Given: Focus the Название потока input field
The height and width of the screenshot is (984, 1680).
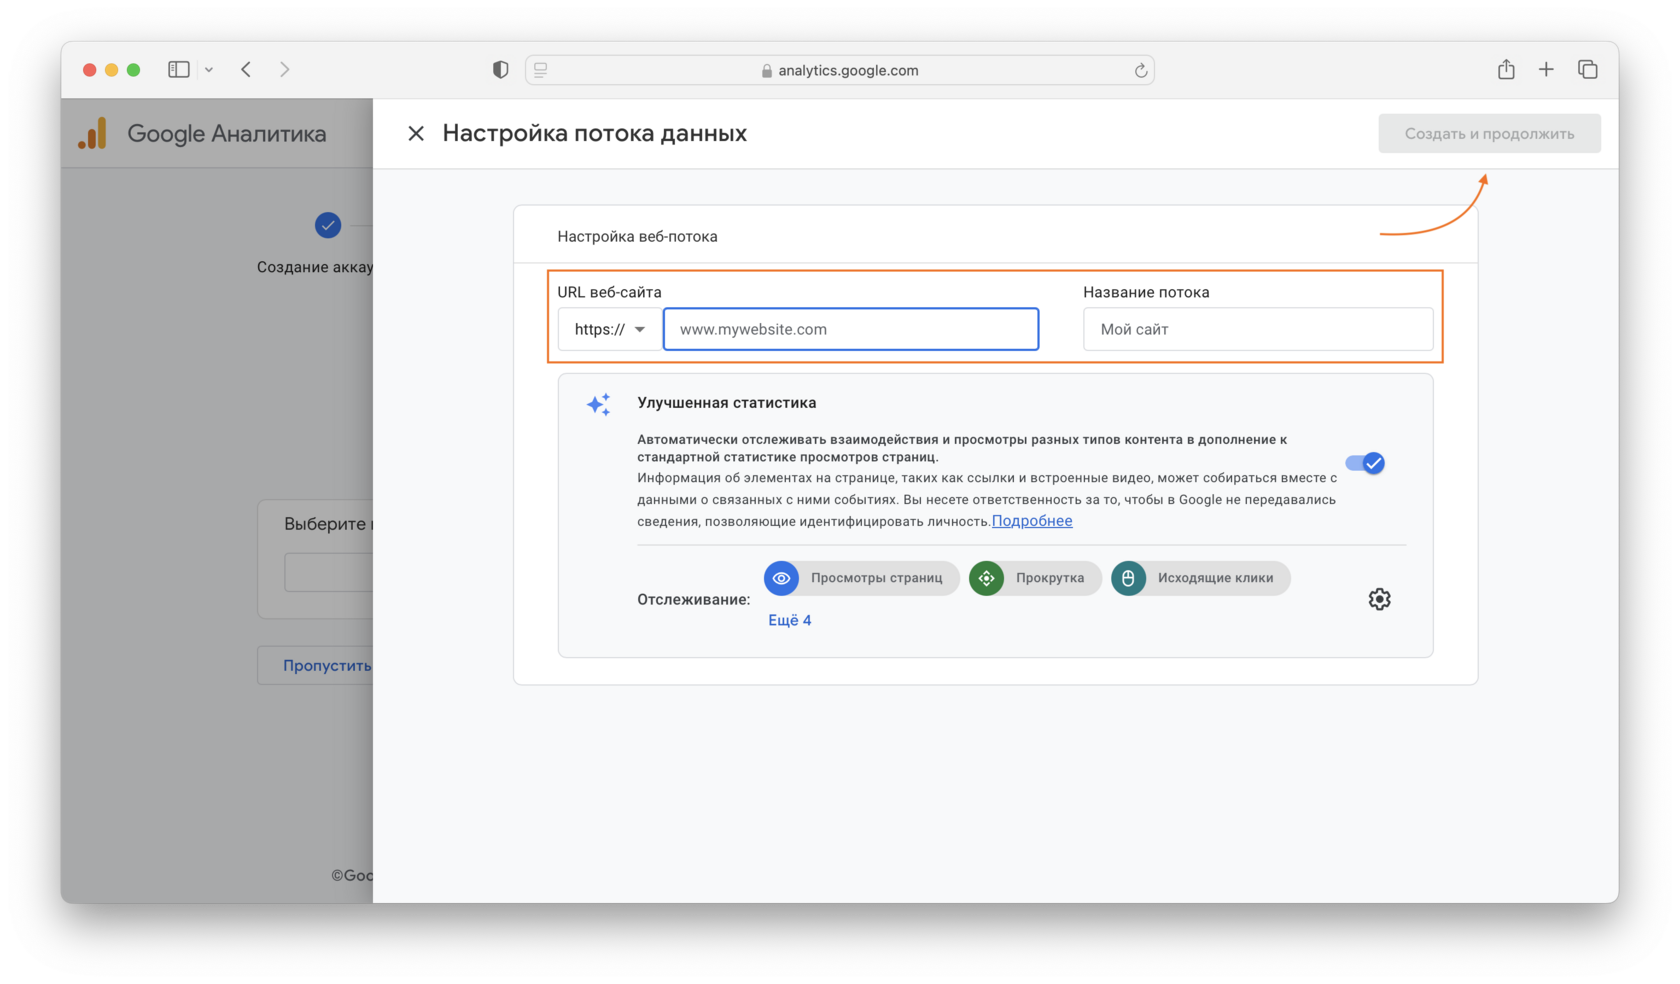Looking at the screenshot, I should tap(1258, 329).
